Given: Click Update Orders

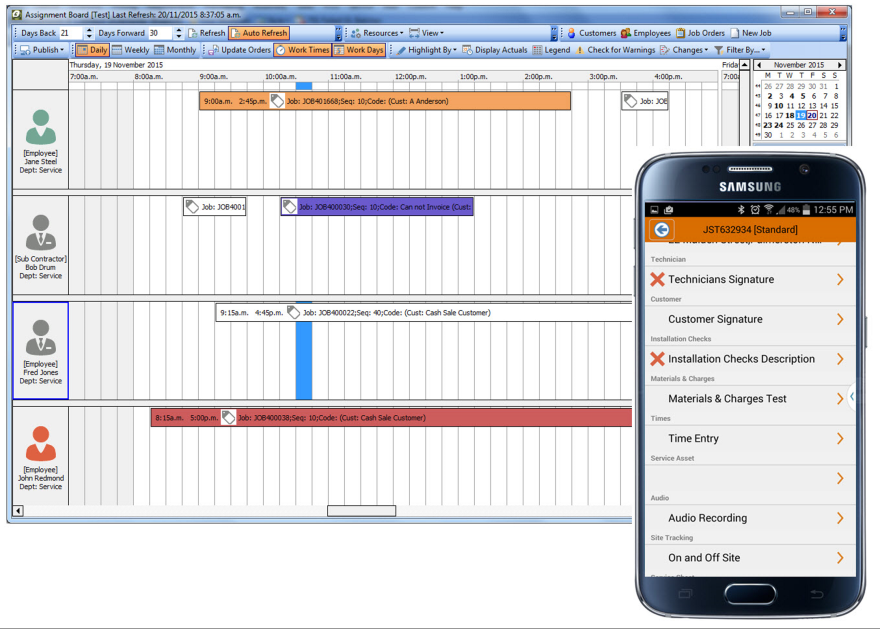Looking at the screenshot, I should [239, 50].
